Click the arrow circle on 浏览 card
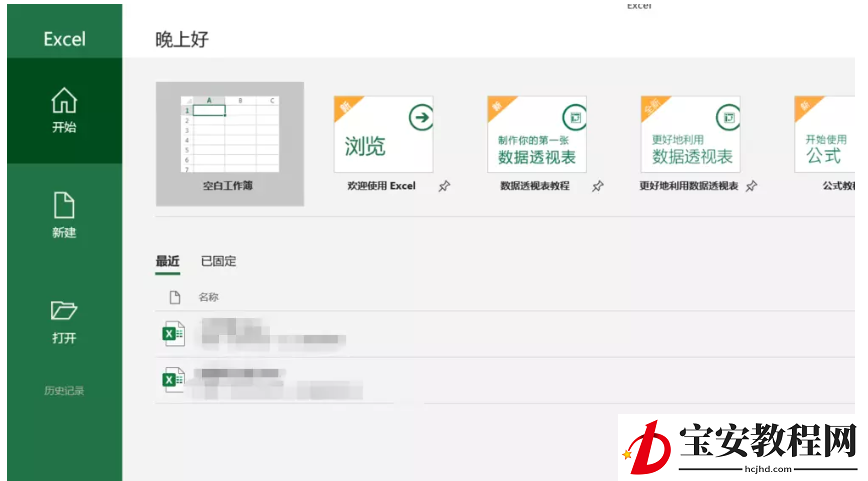 [421, 117]
